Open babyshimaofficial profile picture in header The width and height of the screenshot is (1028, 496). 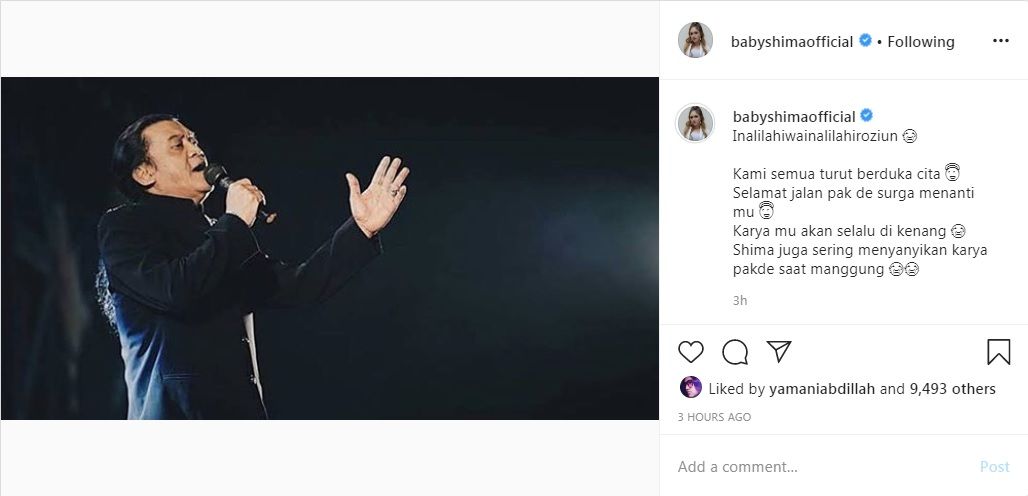(x=696, y=40)
